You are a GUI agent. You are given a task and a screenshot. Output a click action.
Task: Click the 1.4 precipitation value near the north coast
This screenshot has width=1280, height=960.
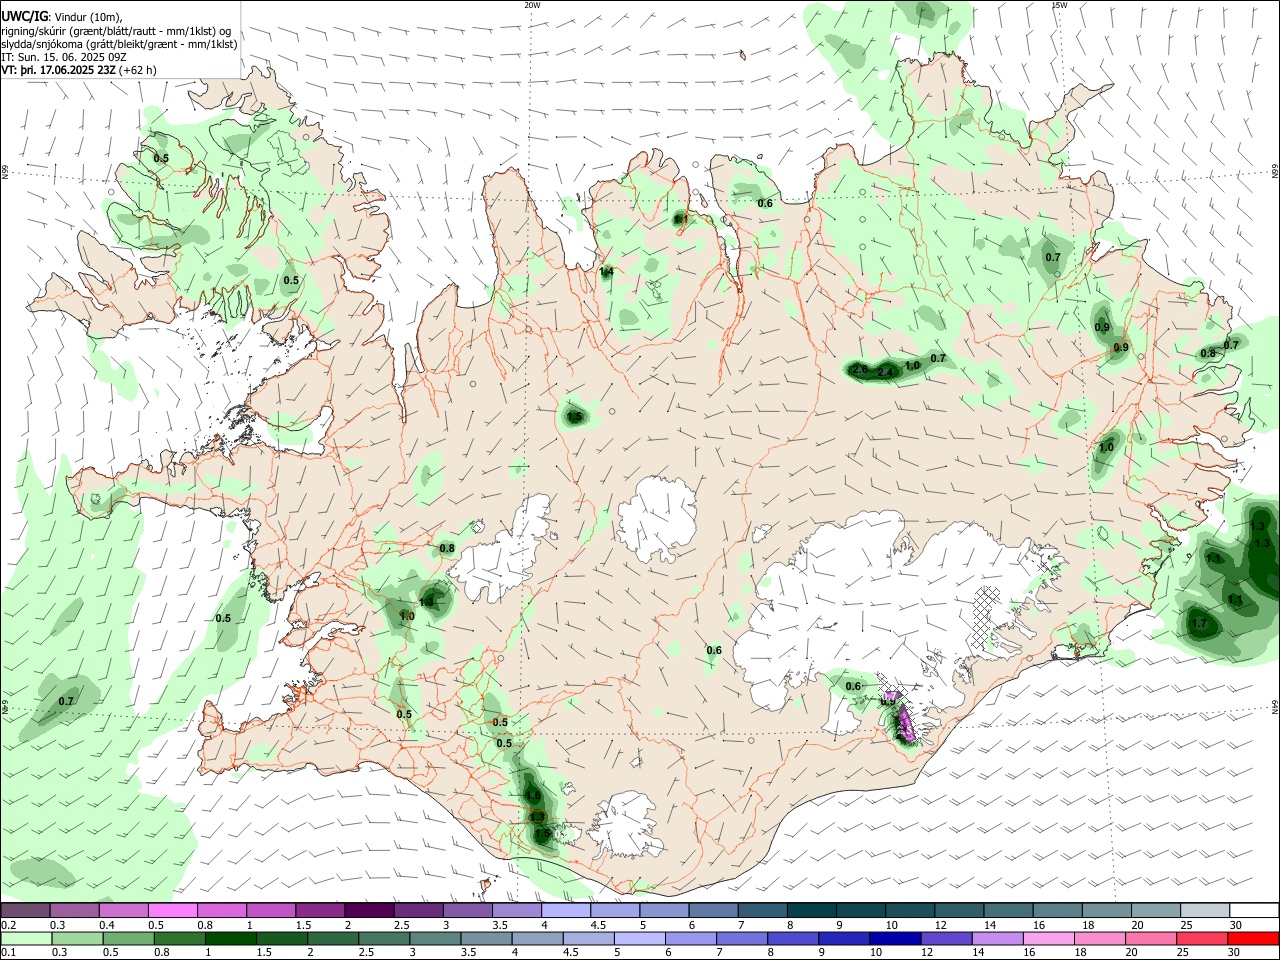pos(606,272)
